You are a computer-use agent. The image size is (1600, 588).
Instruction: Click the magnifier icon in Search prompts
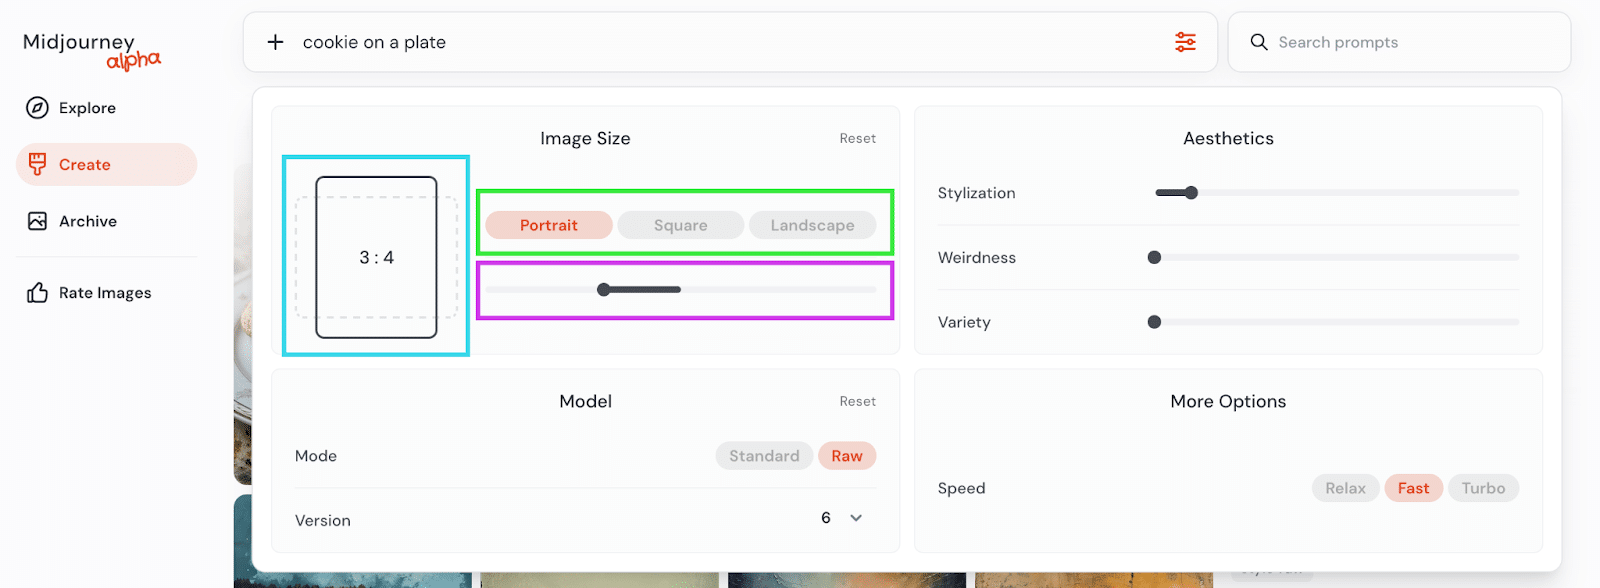(x=1259, y=42)
